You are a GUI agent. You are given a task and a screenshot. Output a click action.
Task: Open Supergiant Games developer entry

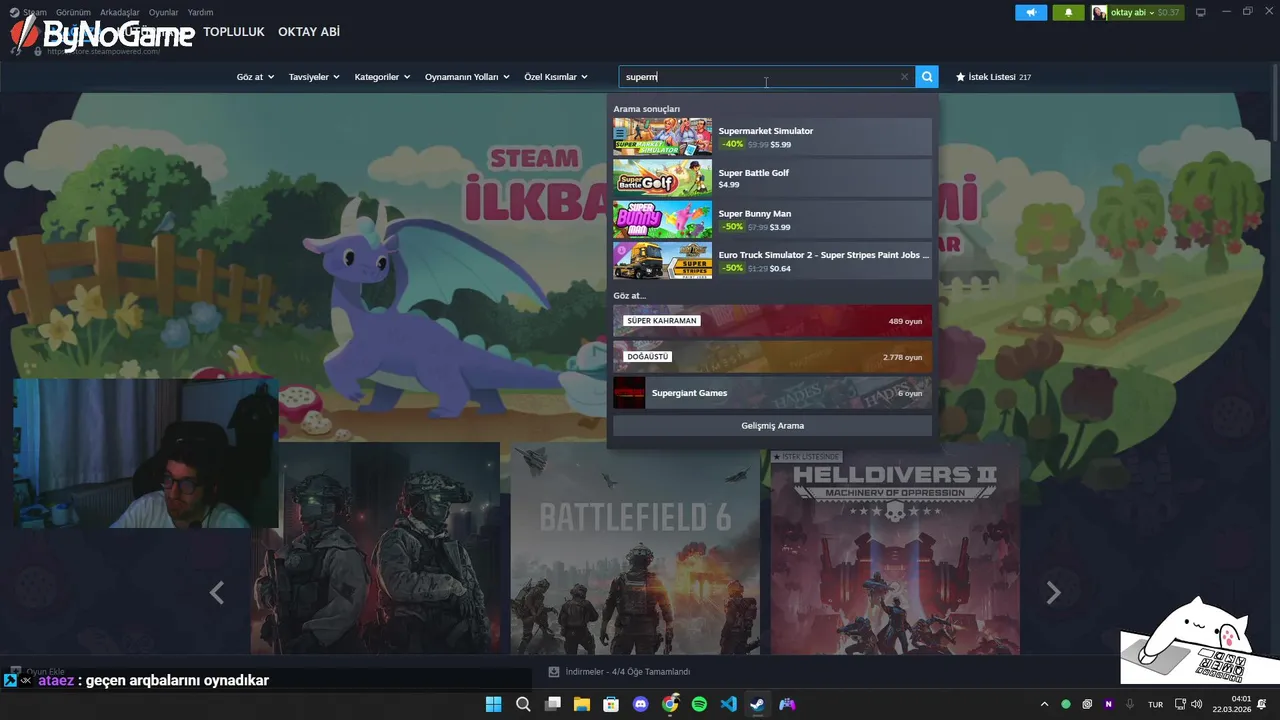click(x=772, y=393)
